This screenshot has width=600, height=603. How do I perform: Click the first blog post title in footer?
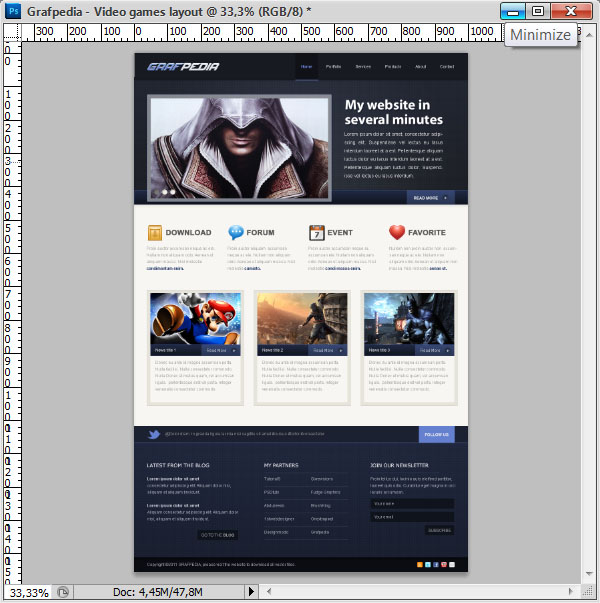(173, 479)
